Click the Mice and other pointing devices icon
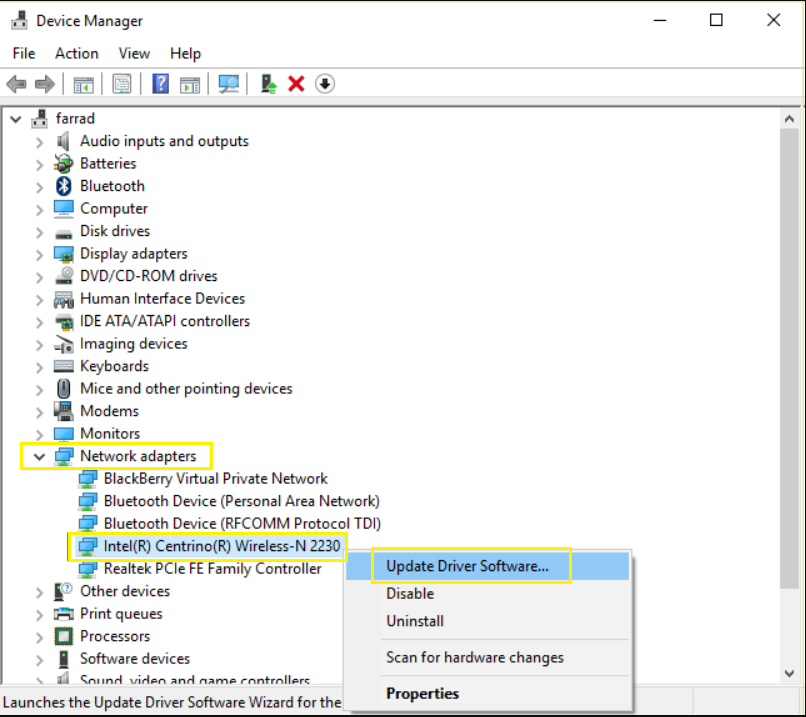The height and width of the screenshot is (717, 806). click(64, 389)
